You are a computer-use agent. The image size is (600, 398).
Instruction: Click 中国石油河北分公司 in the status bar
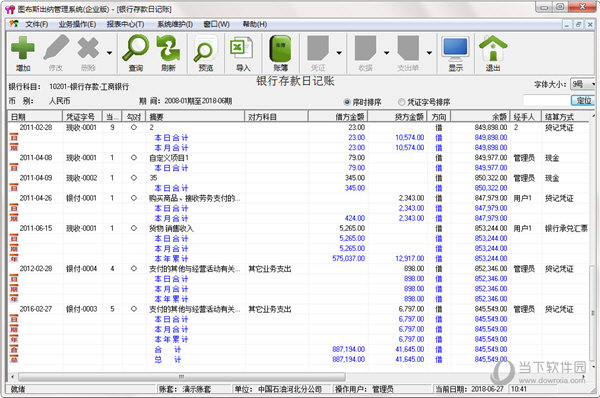(290, 389)
